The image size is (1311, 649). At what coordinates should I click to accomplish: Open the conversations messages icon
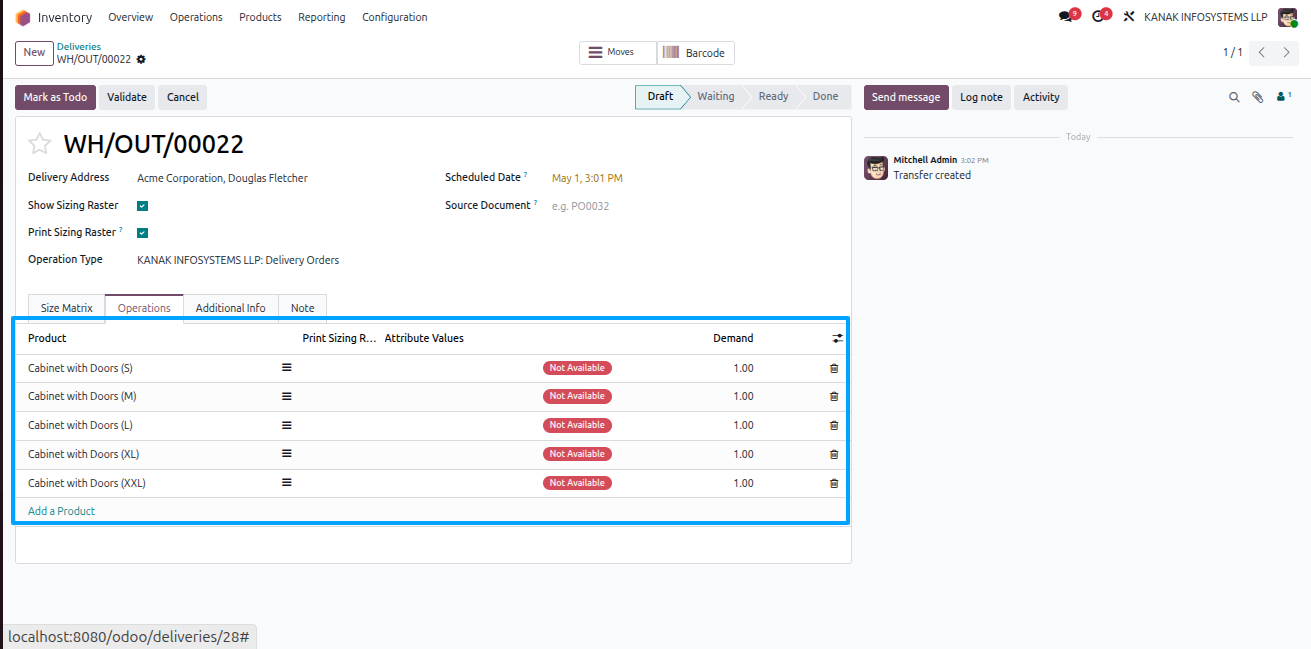[1067, 17]
